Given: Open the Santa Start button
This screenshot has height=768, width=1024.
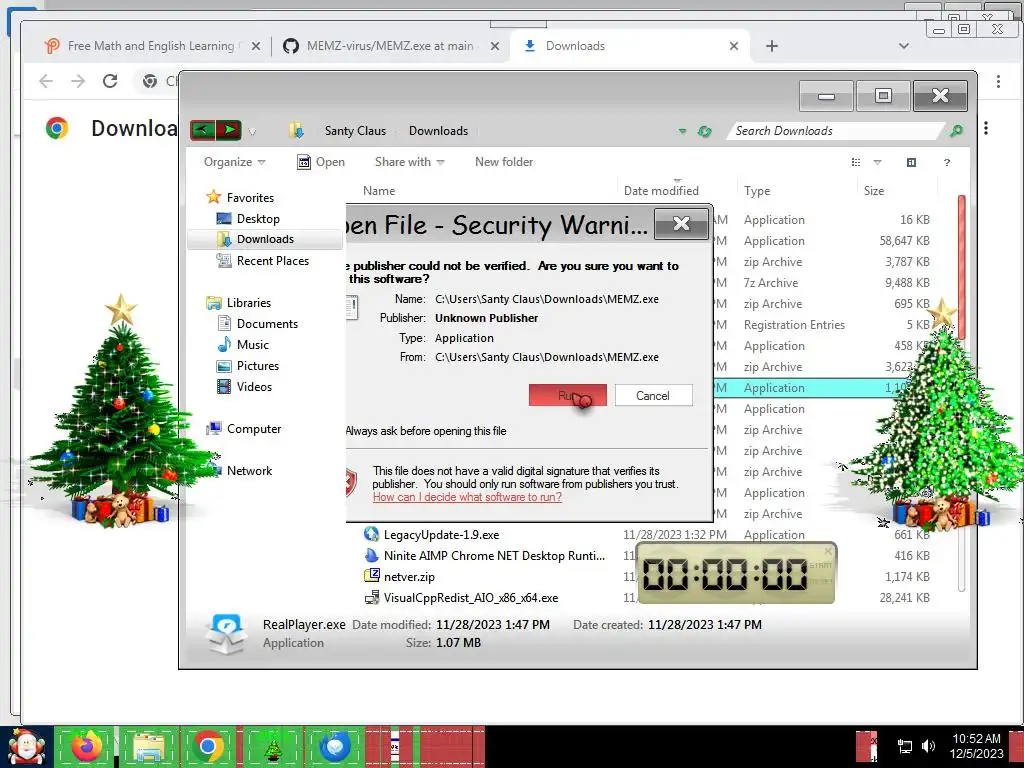Looking at the screenshot, I should pyautogui.click(x=26, y=746).
